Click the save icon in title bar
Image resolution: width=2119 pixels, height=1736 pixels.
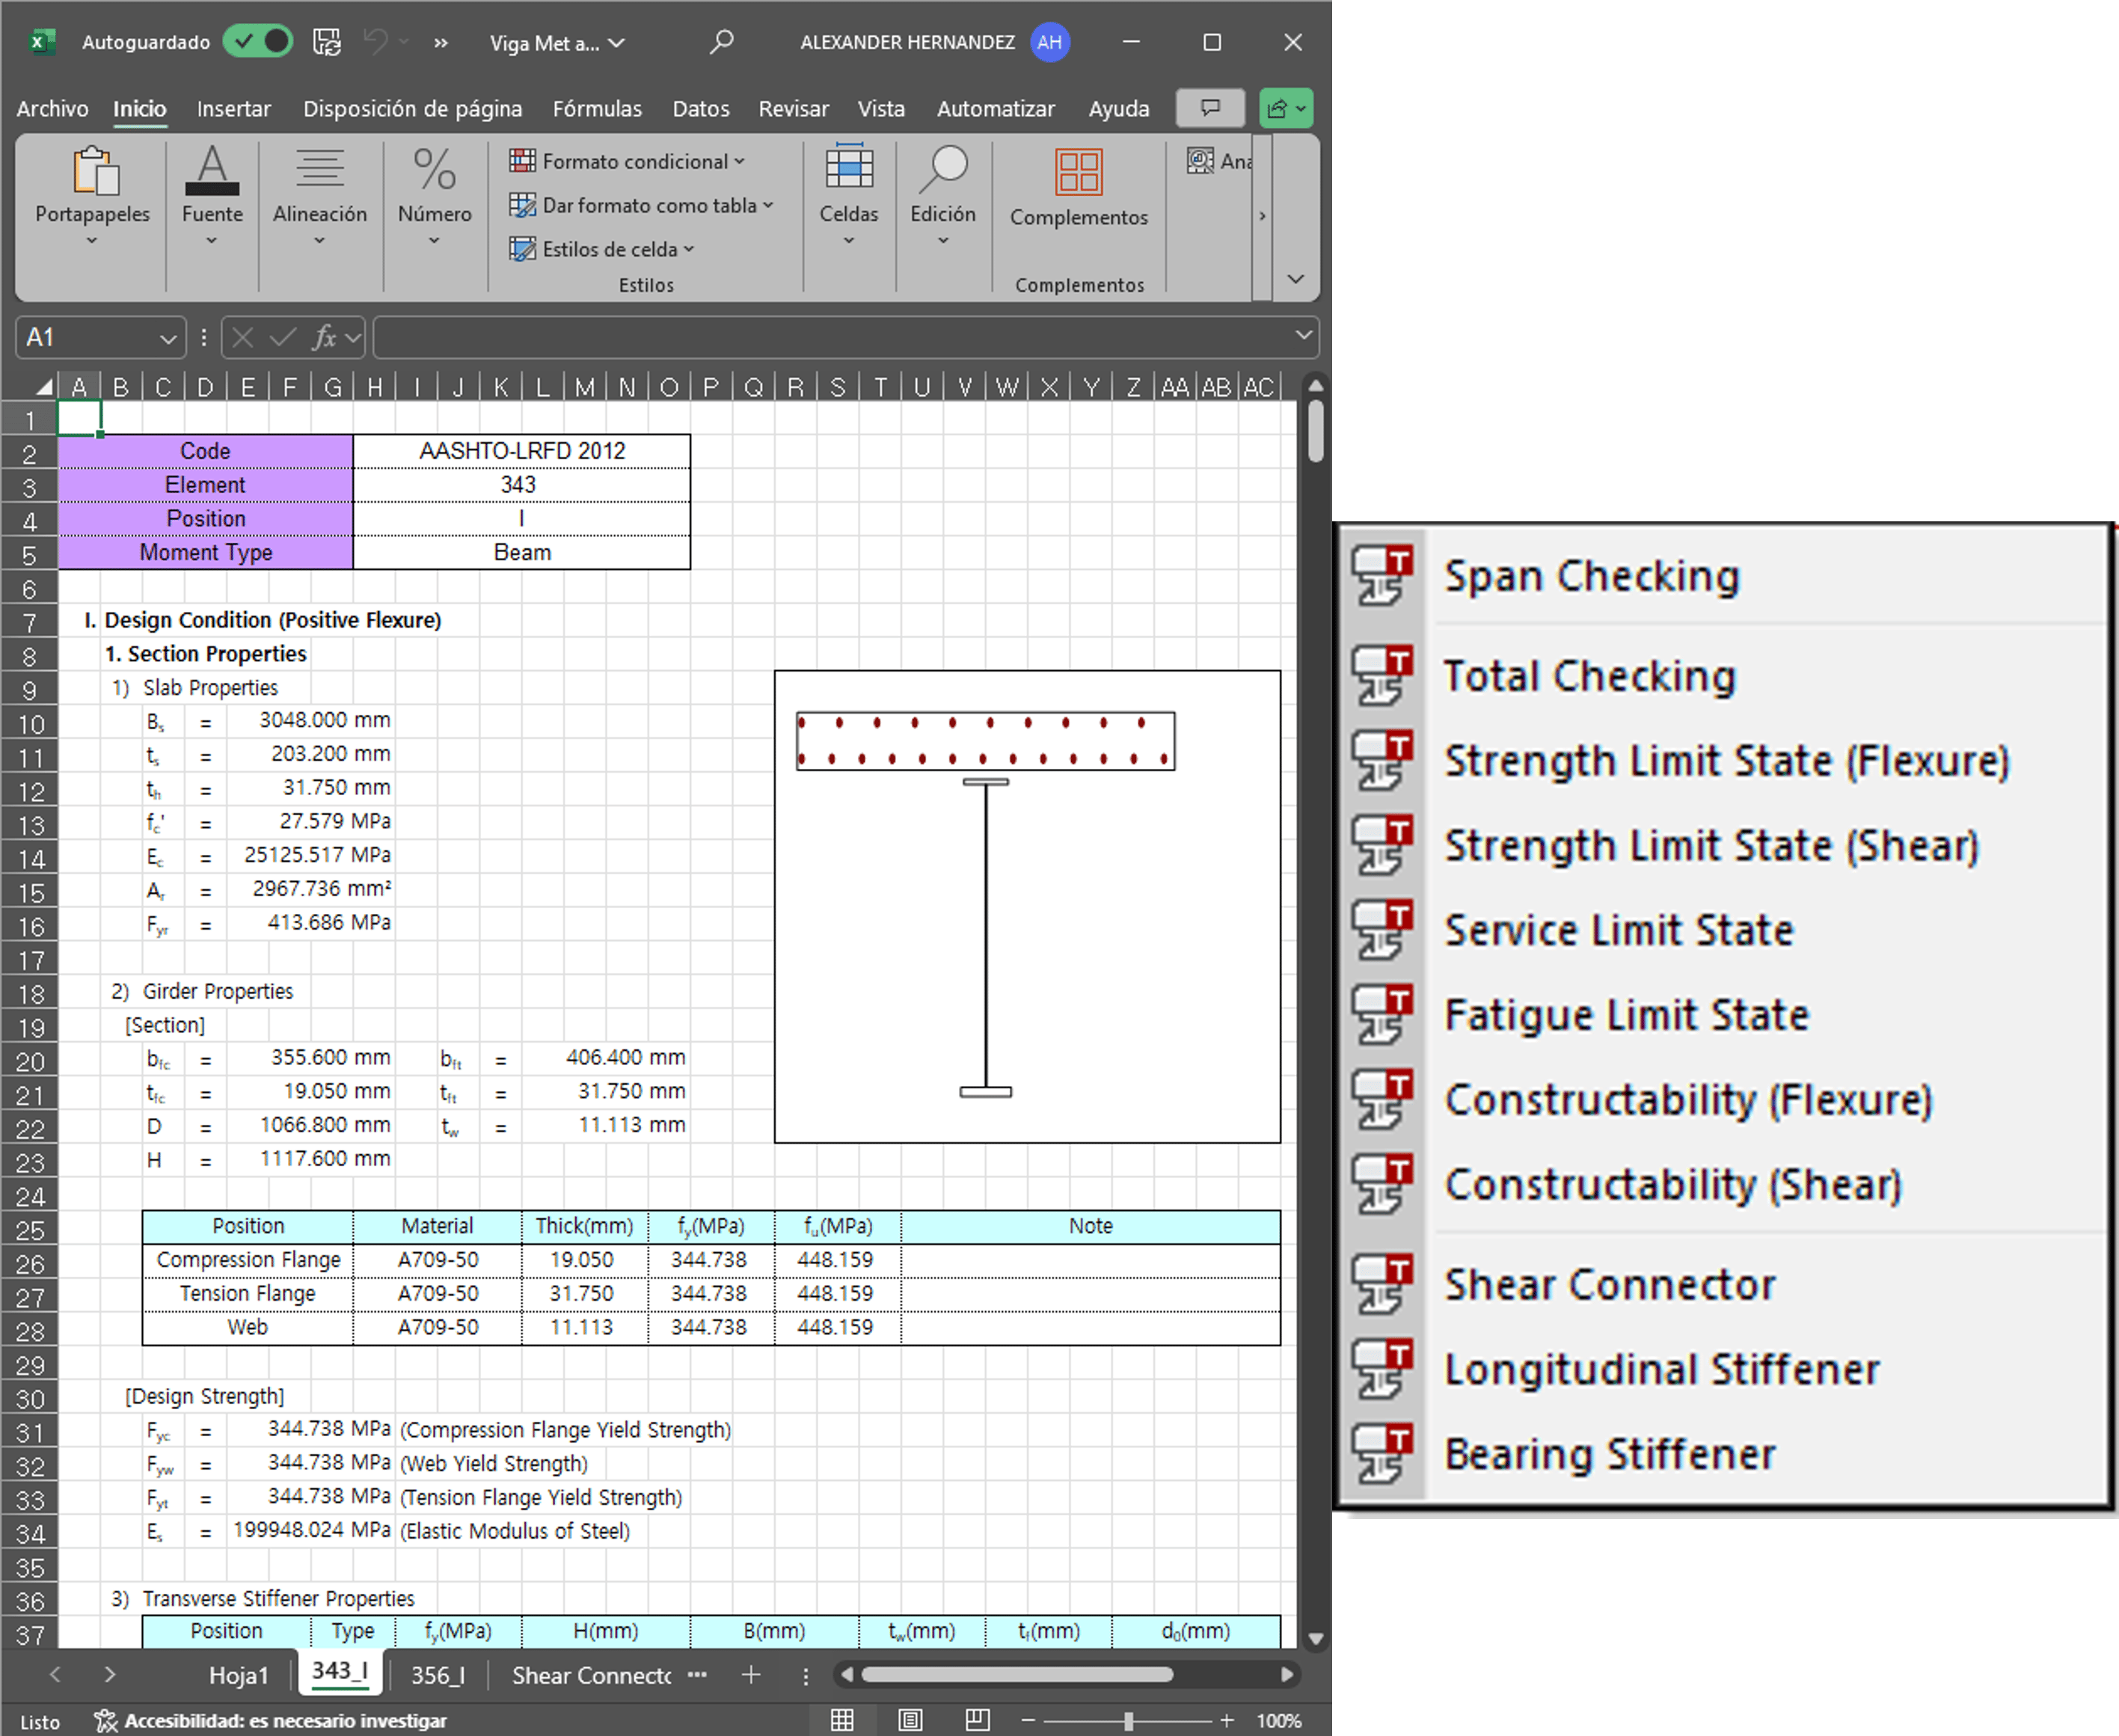pos(327,42)
